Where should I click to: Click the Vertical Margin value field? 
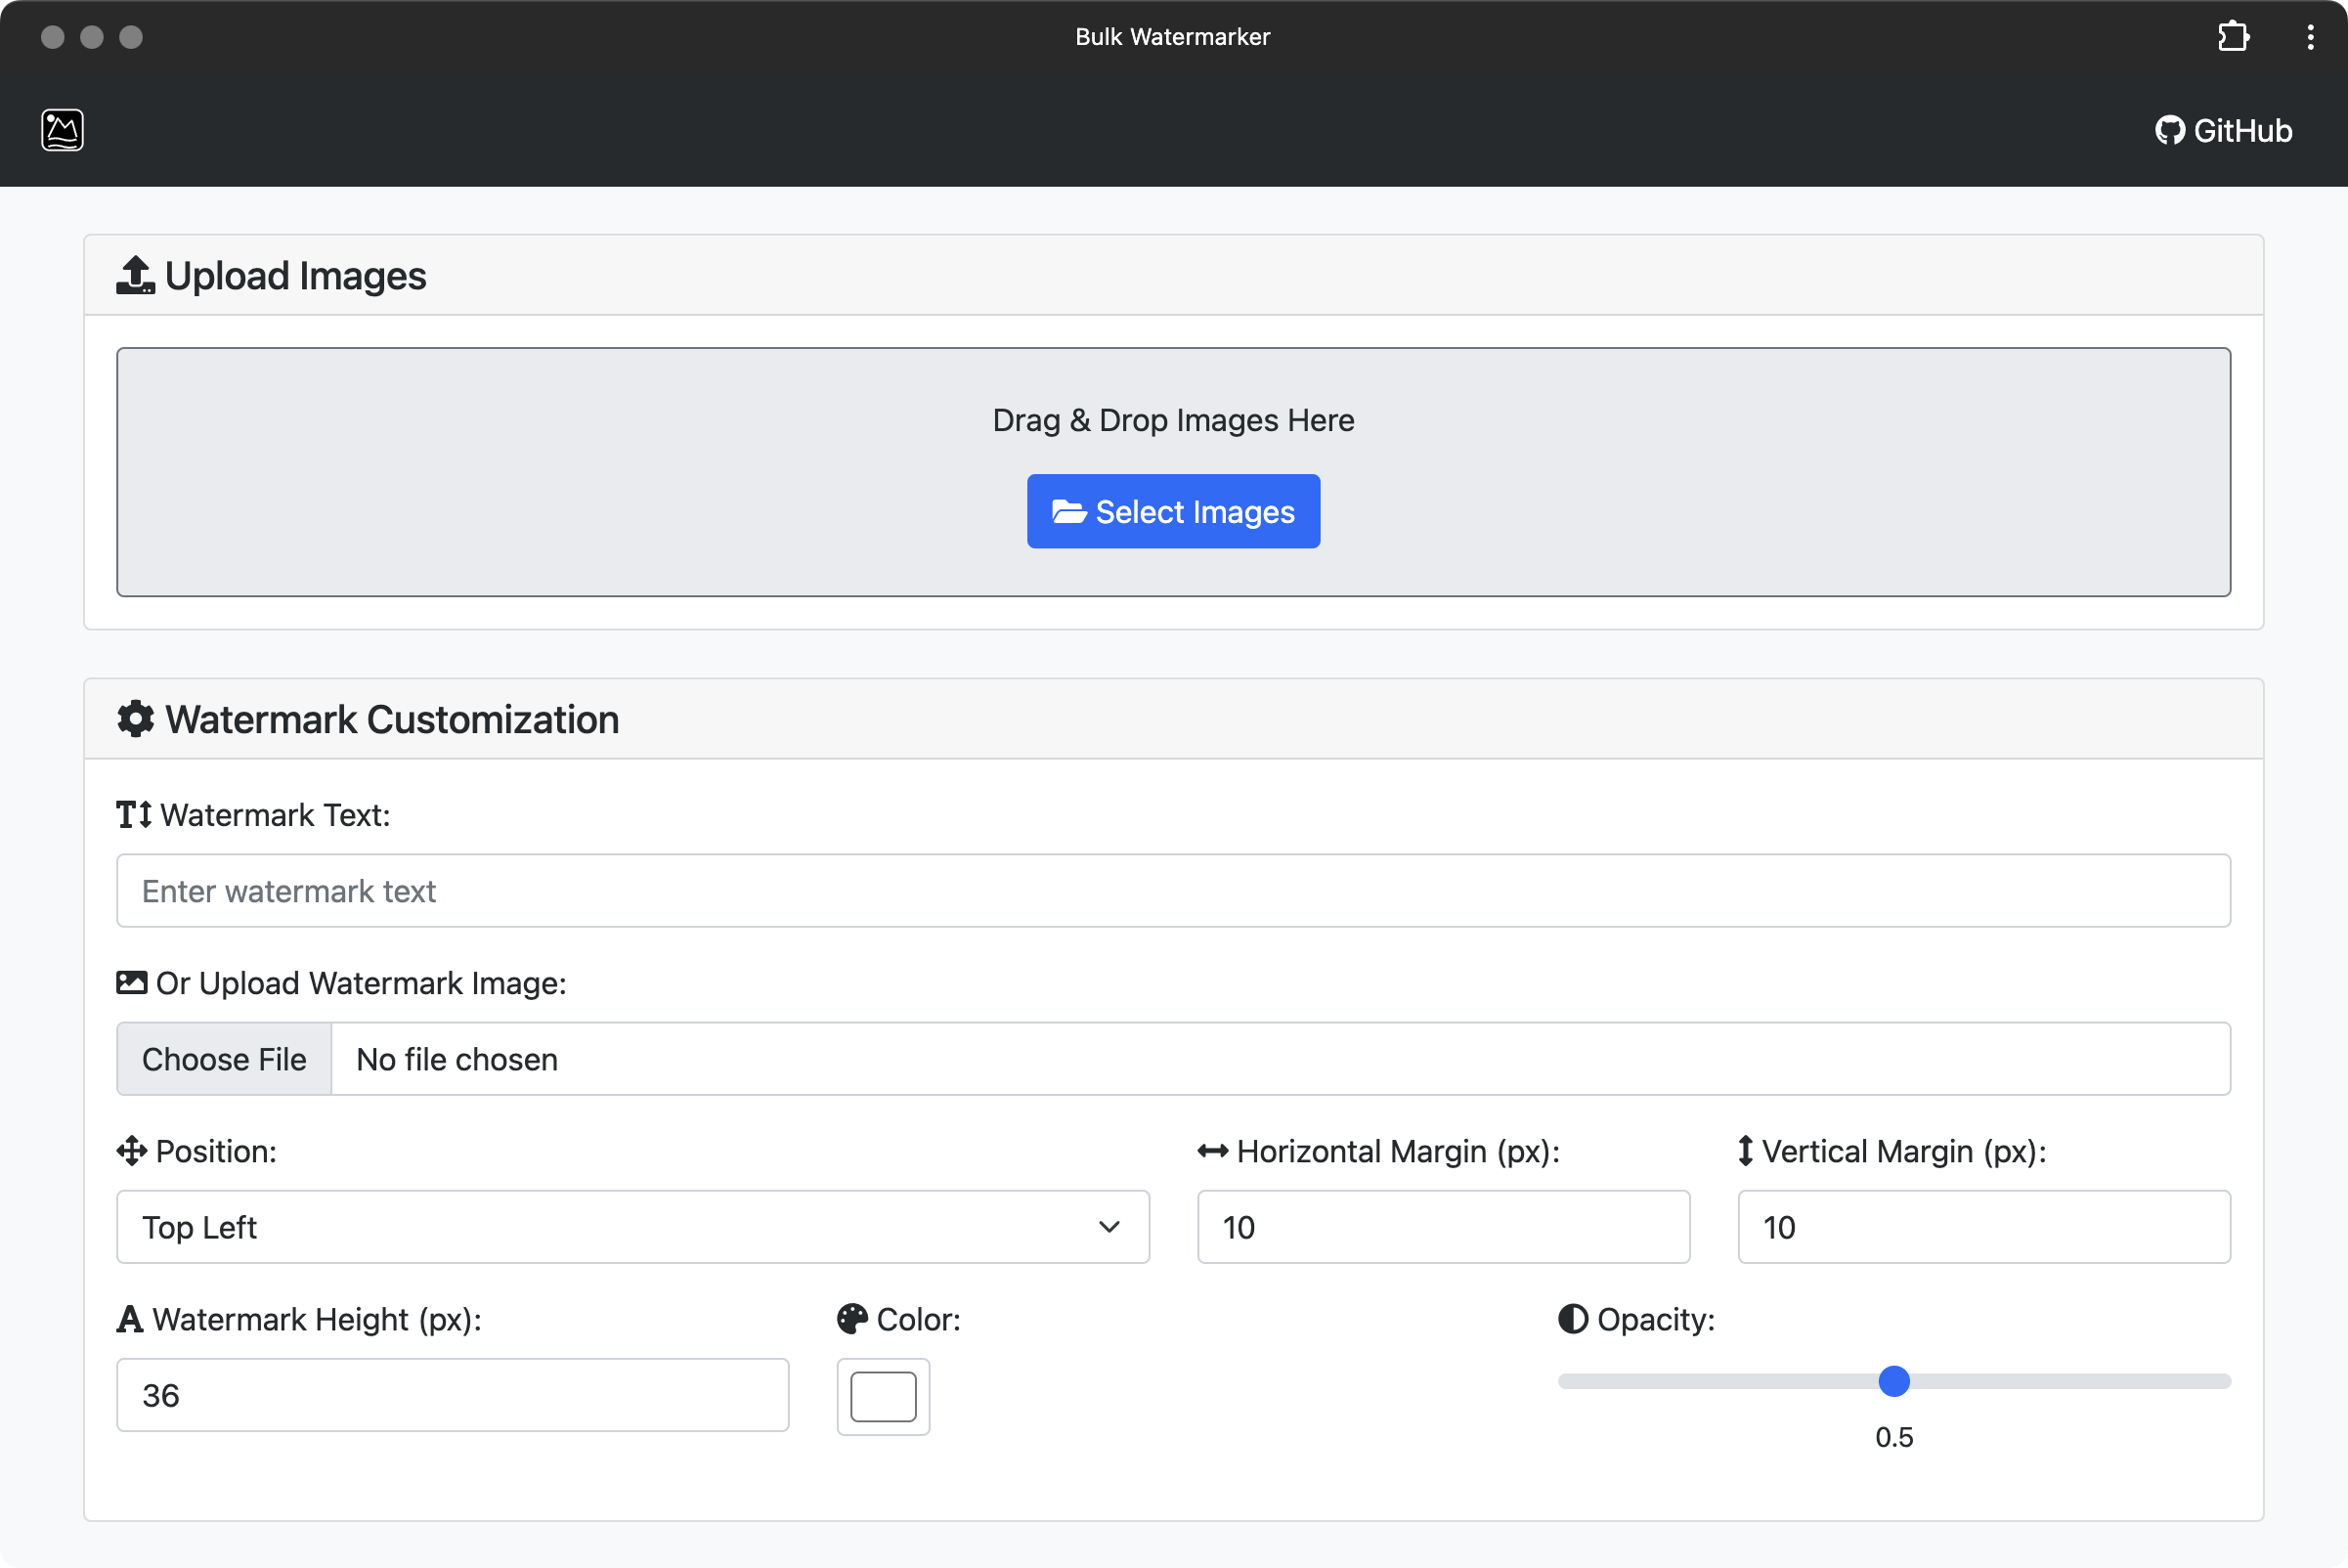tap(1984, 1227)
